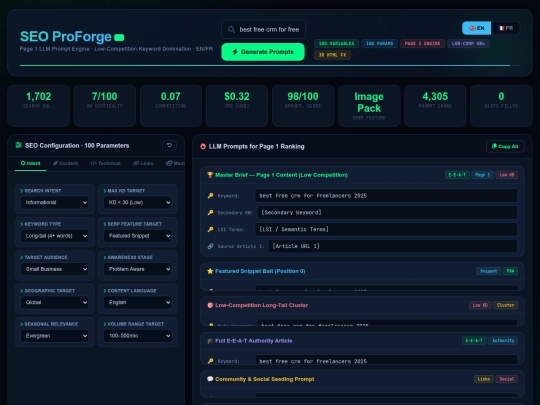Click the Cluster tag on Long-Tail Cluster card
Viewport: 540px width, 405px height.
point(505,305)
